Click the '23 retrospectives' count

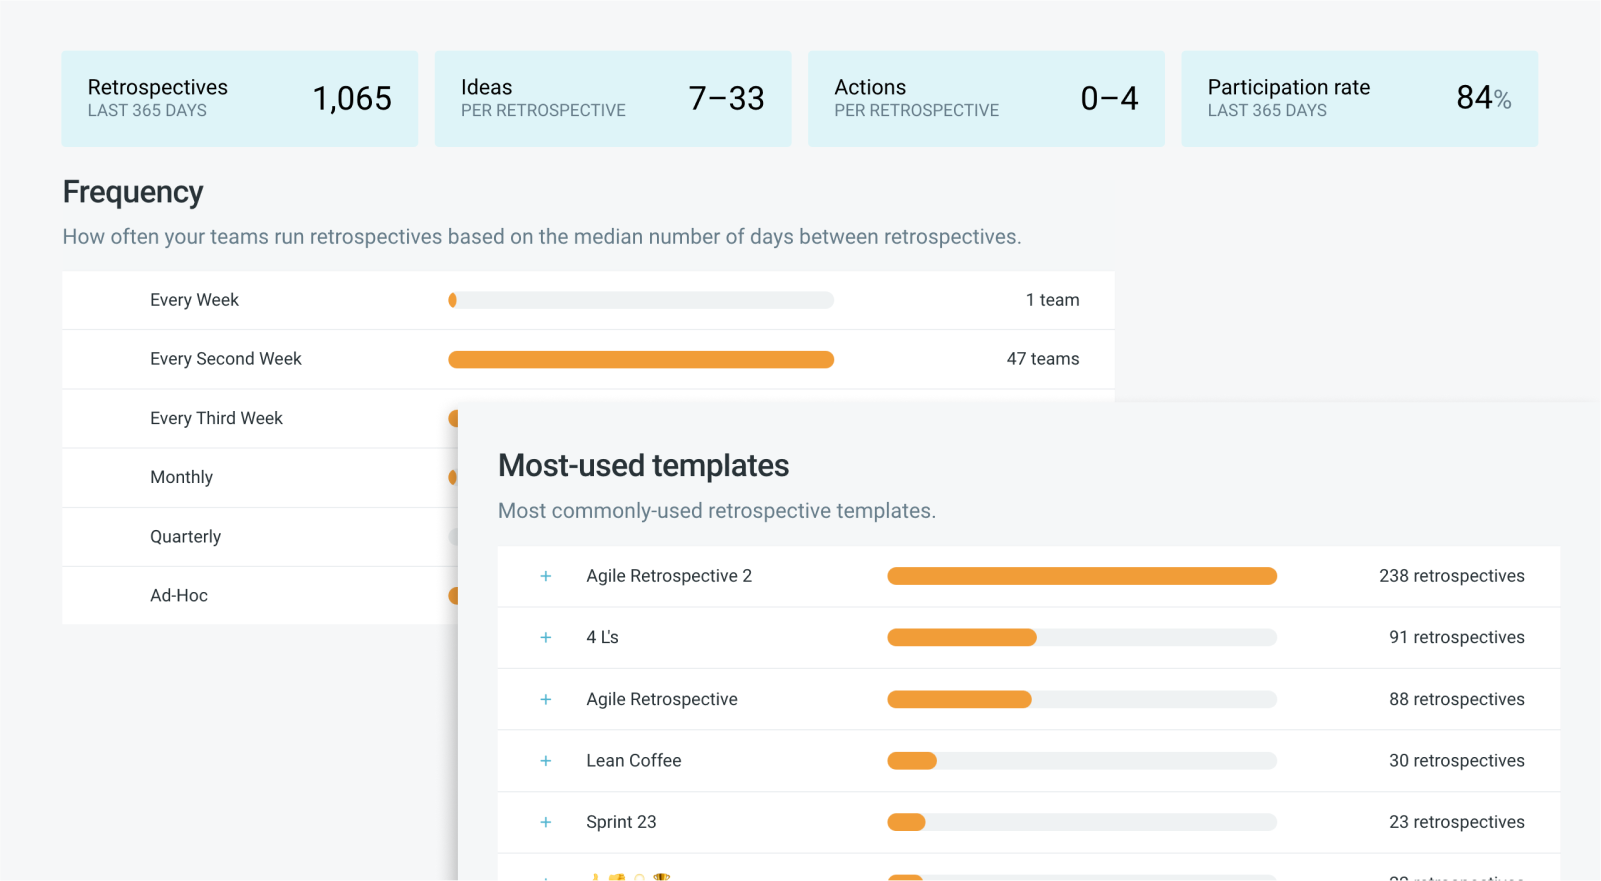pos(1457,822)
